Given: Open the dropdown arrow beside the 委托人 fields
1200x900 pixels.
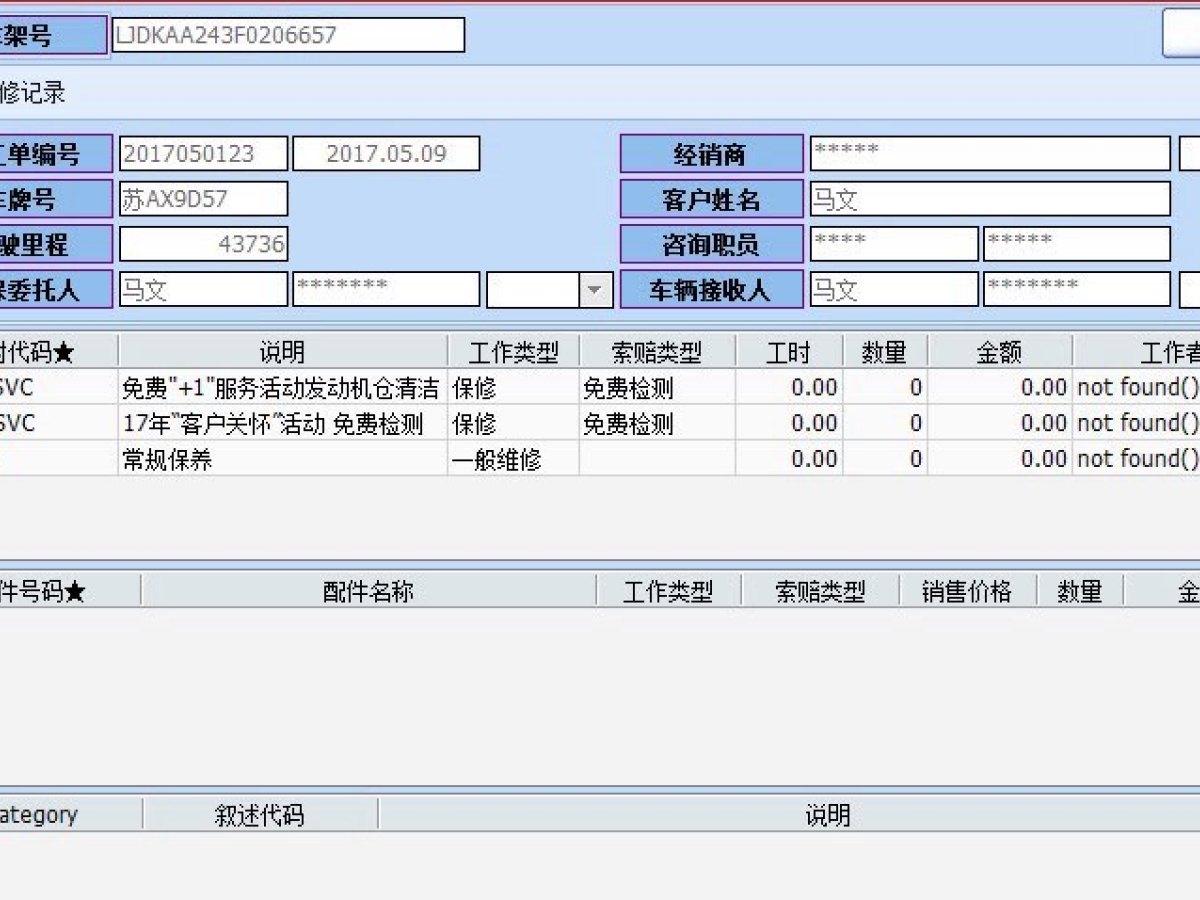Looking at the screenshot, I should coord(597,290).
